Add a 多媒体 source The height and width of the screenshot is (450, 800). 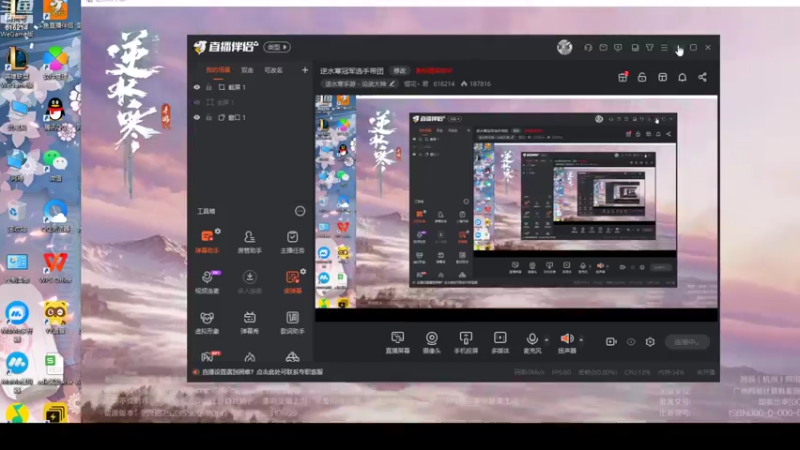[500, 342]
